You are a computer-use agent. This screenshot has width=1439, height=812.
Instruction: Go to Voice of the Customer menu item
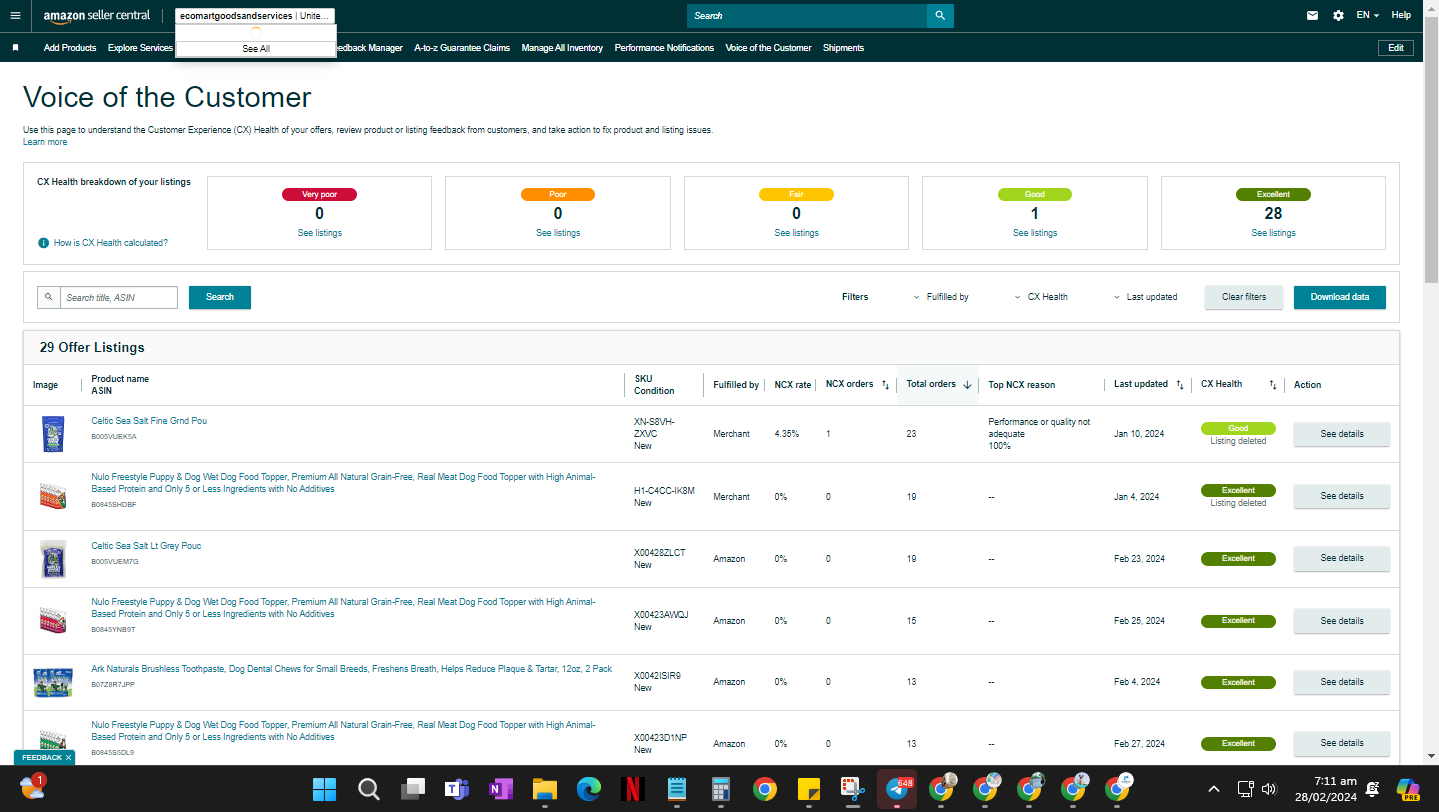click(x=768, y=48)
